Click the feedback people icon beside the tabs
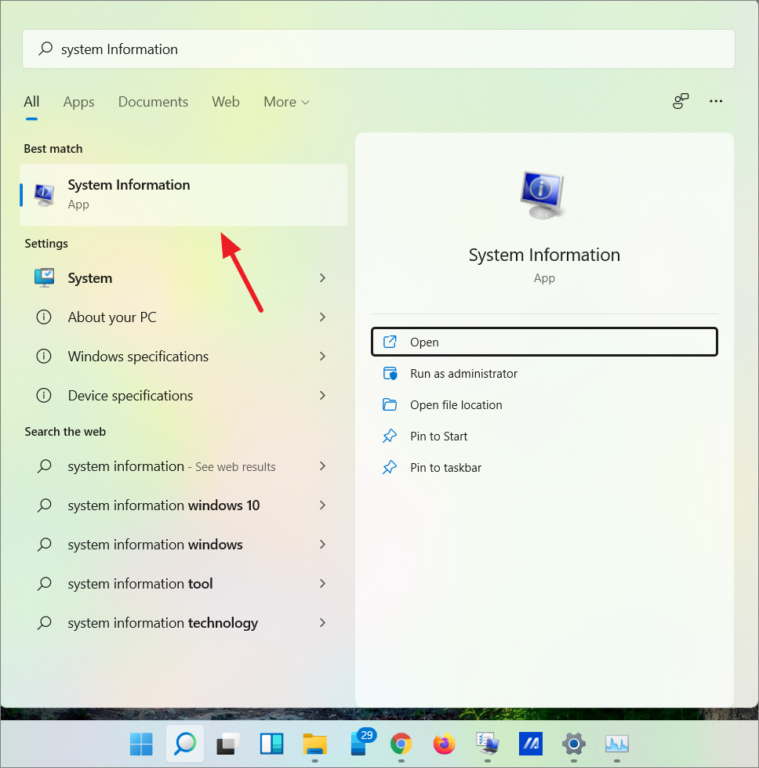This screenshot has height=768, width=759. pyautogui.click(x=681, y=101)
